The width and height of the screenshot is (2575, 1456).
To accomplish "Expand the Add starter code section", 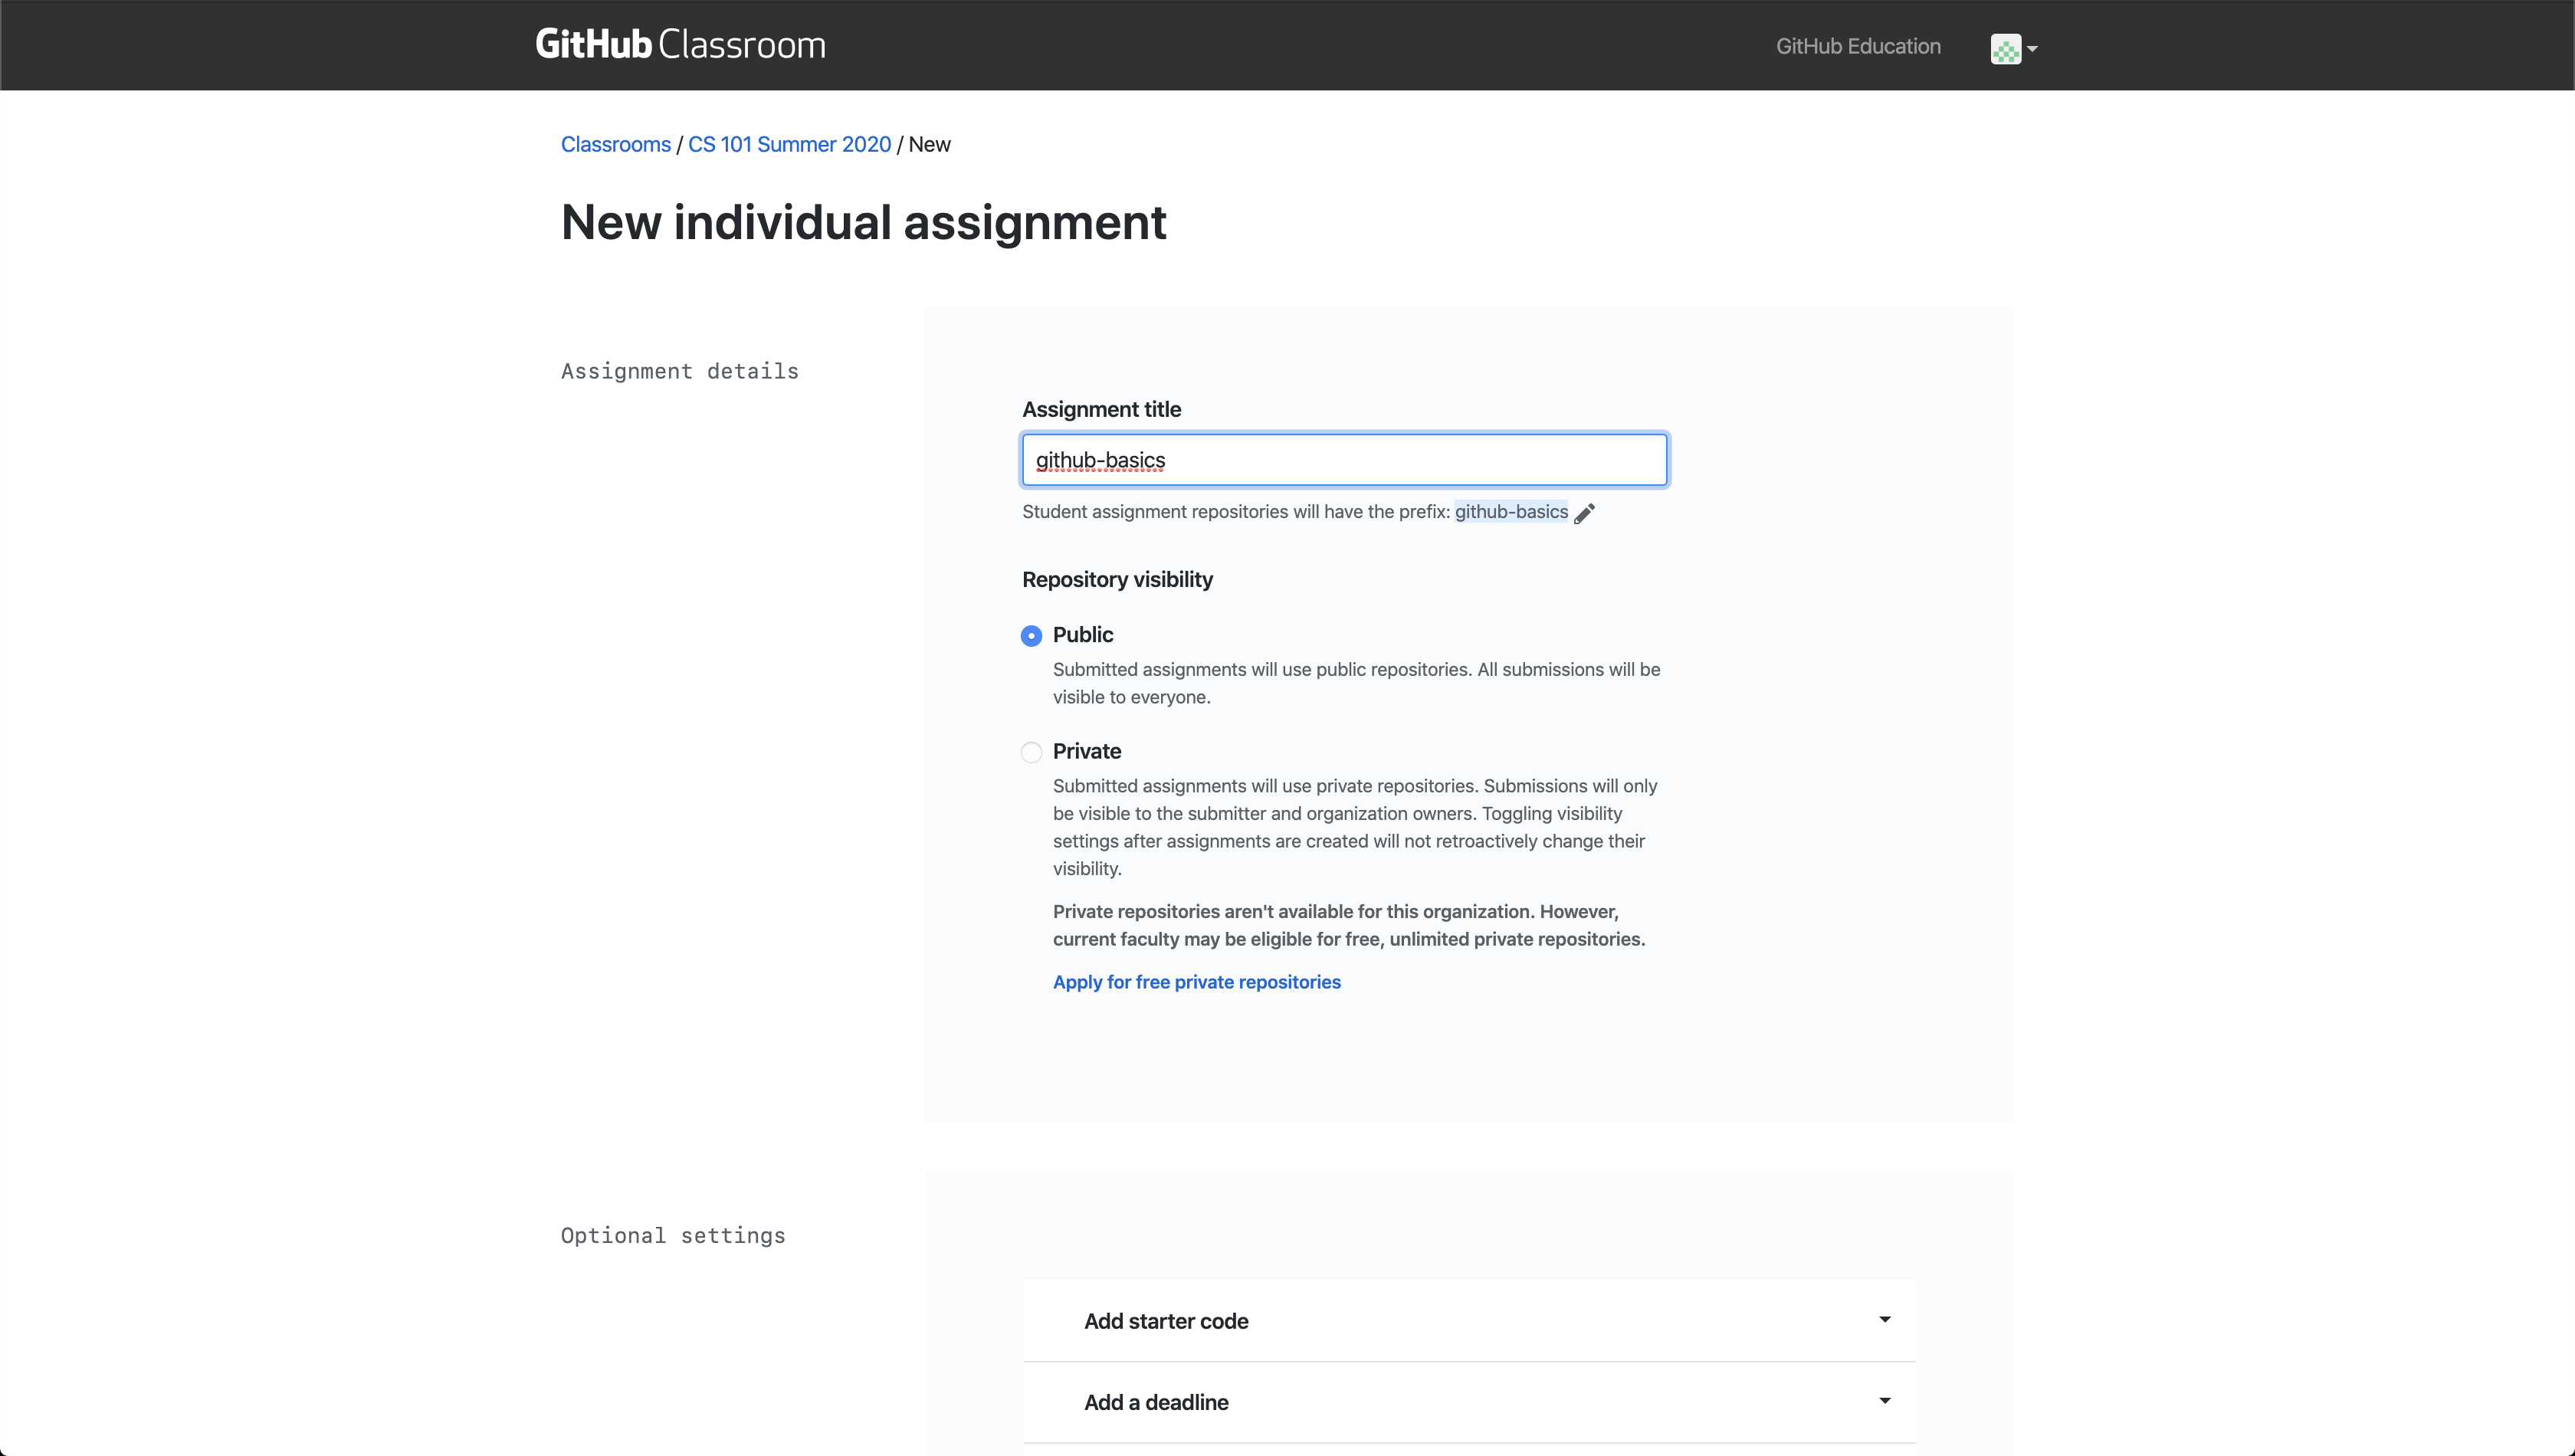I will 1469,1321.
